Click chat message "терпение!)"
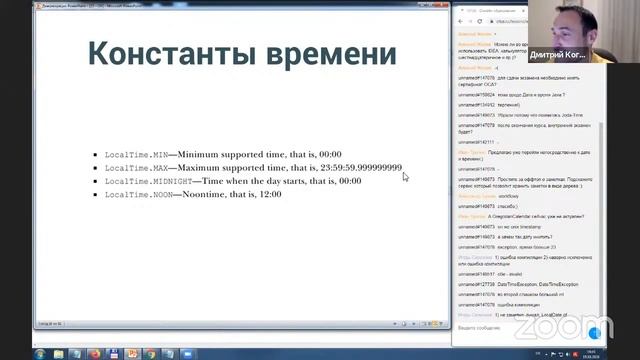640x360 pixels. 509,105
